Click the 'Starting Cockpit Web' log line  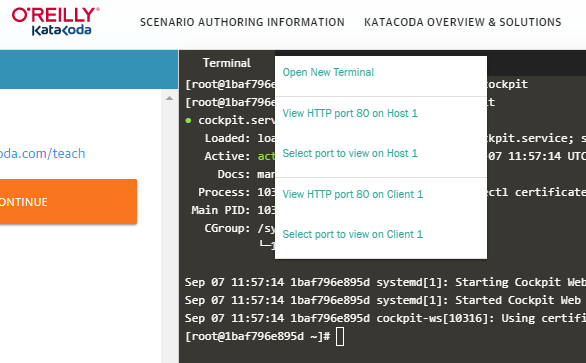(385, 282)
